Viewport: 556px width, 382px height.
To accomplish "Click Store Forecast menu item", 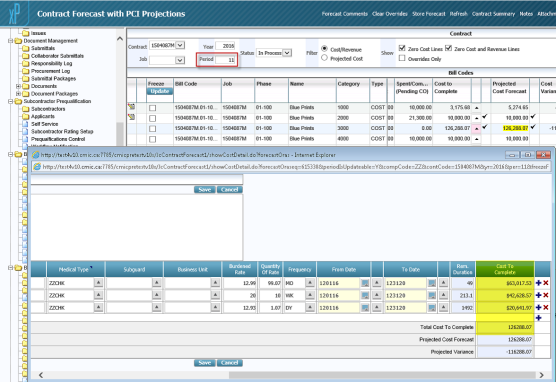I will tap(429, 14).
